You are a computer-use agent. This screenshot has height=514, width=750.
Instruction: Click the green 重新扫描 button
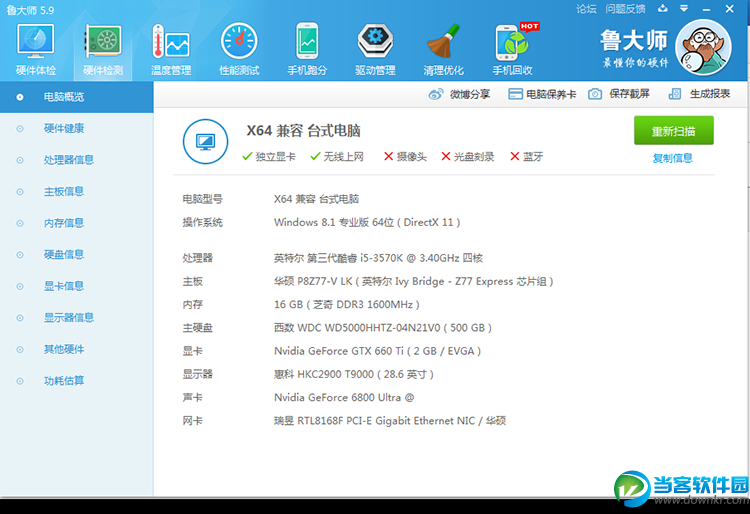[673, 131]
